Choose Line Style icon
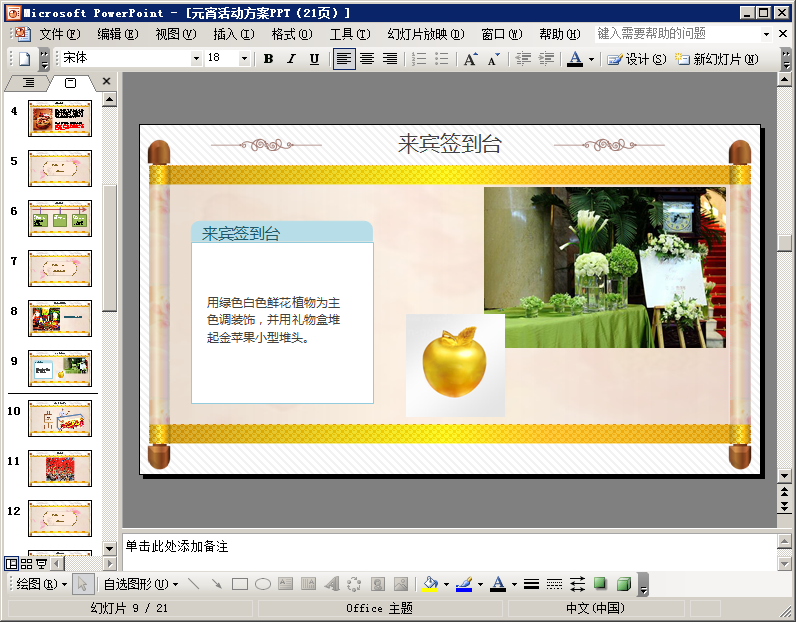This screenshot has height=622, width=796. pyautogui.click(x=531, y=584)
